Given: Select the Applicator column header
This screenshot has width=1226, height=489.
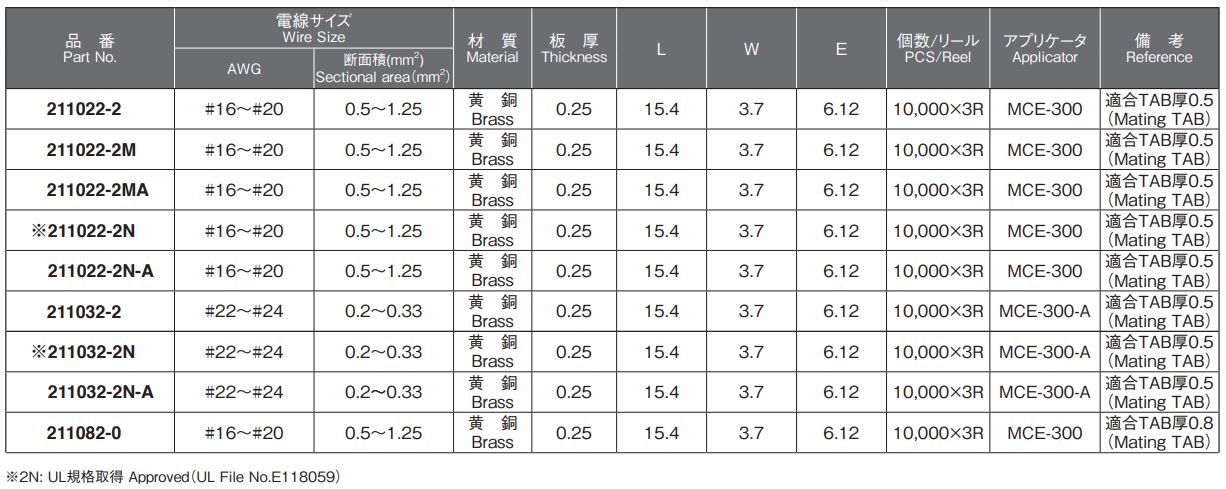Looking at the screenshot, I should click(1045, 49).
